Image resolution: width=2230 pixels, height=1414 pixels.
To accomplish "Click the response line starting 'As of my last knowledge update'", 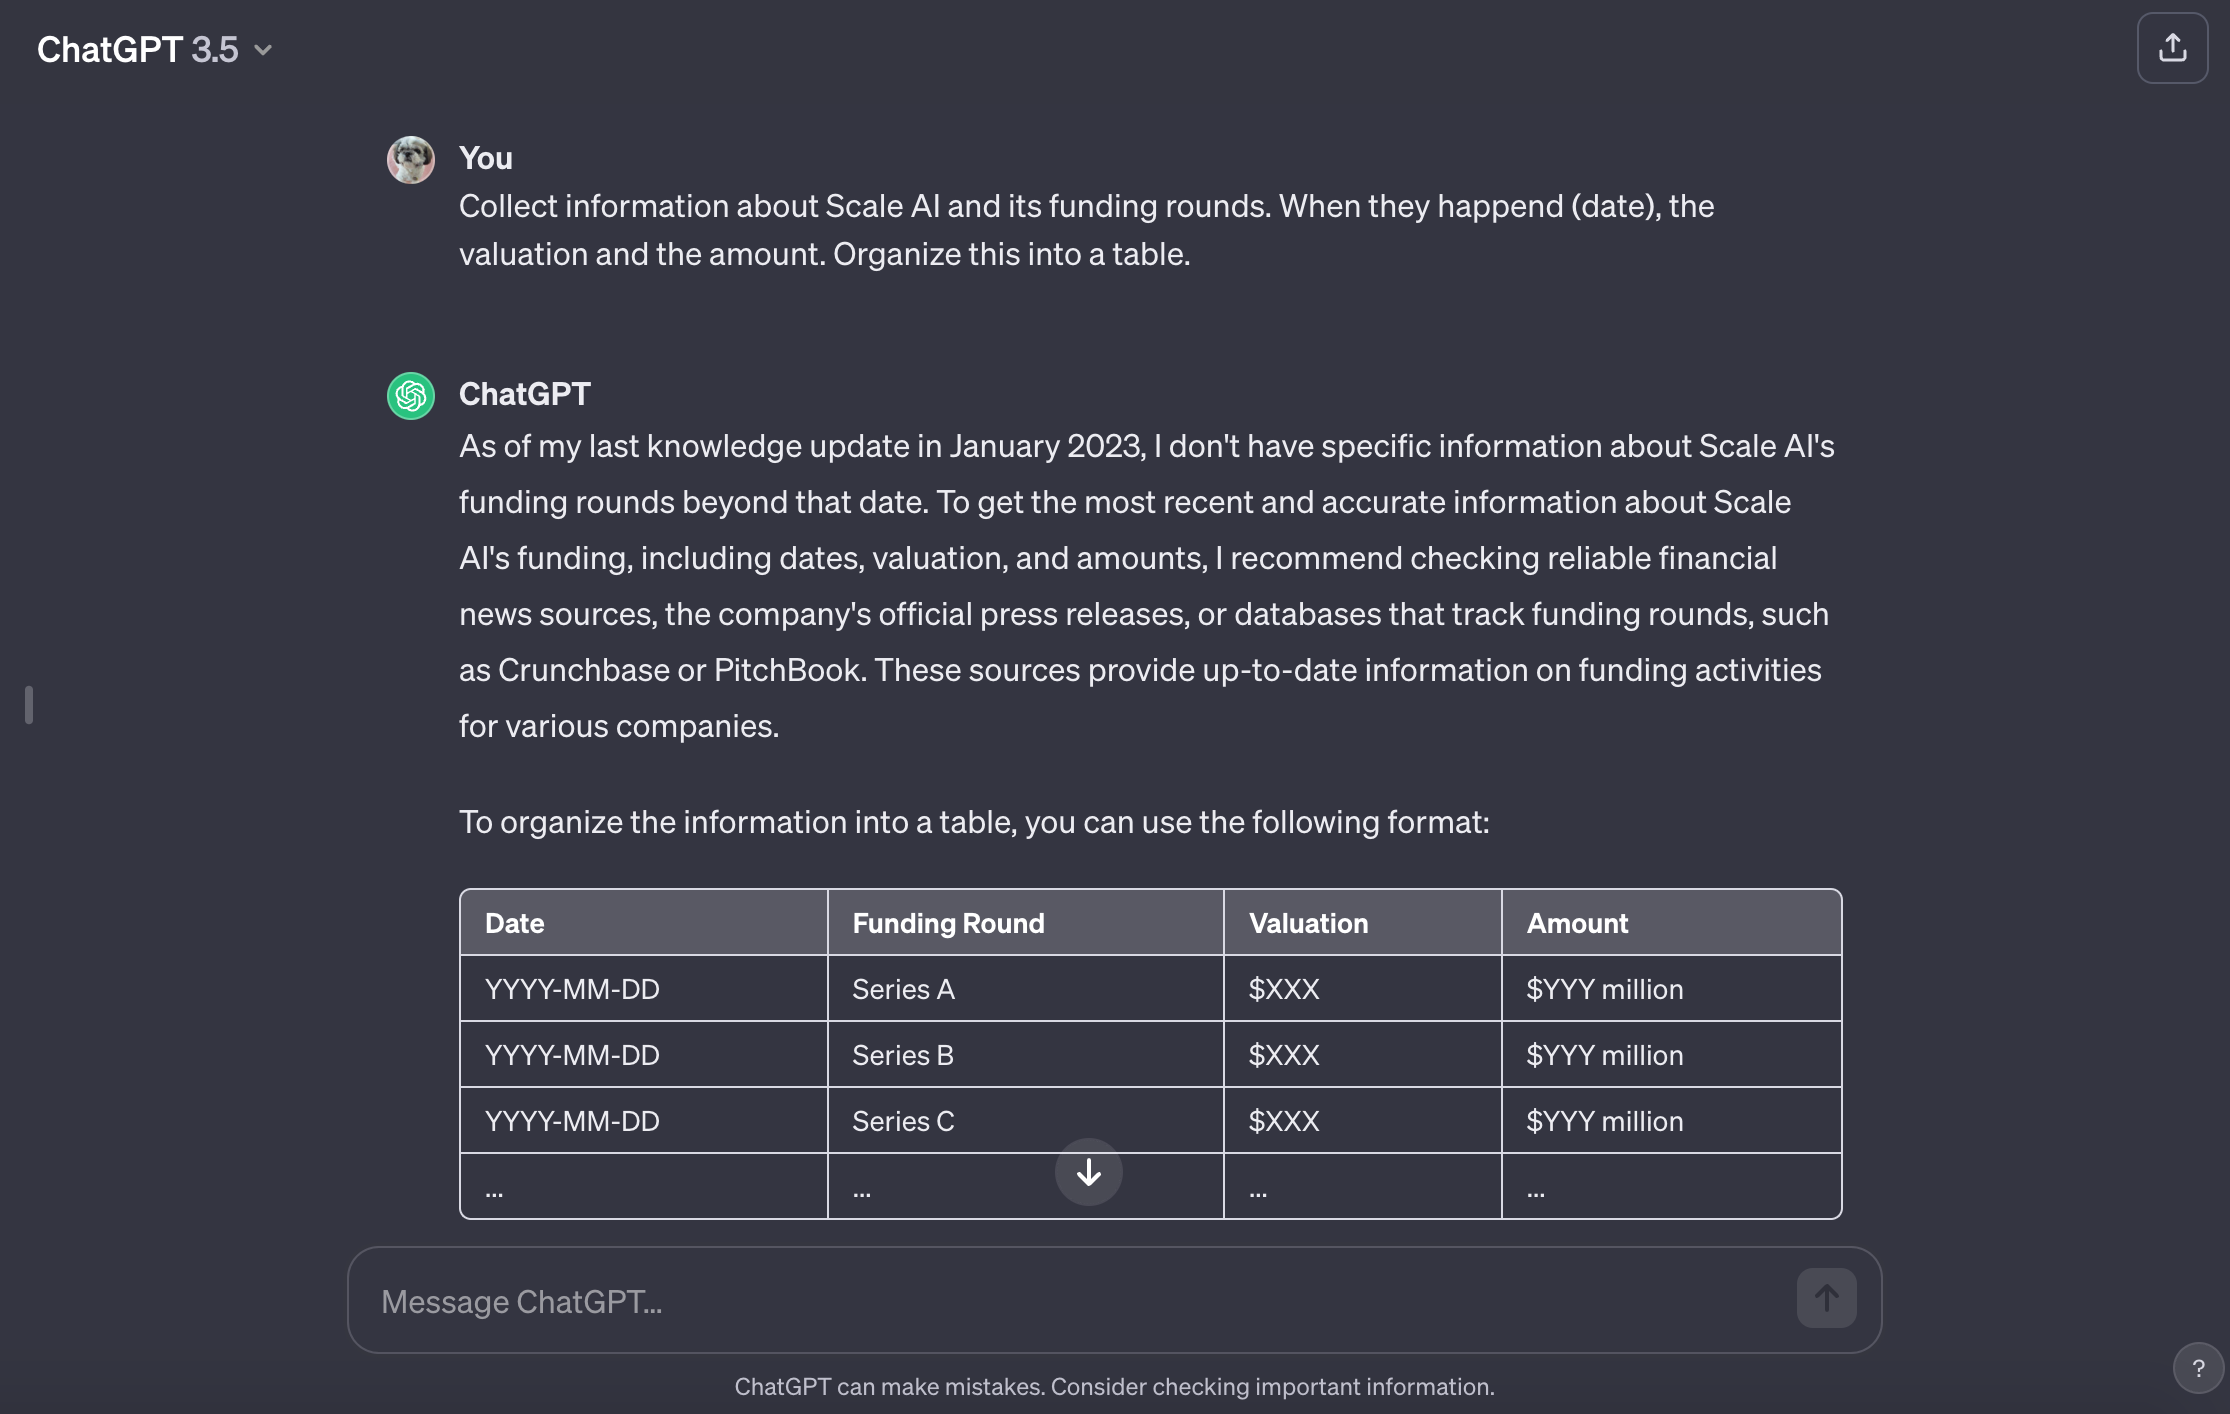I will [x=1147, y=446].
